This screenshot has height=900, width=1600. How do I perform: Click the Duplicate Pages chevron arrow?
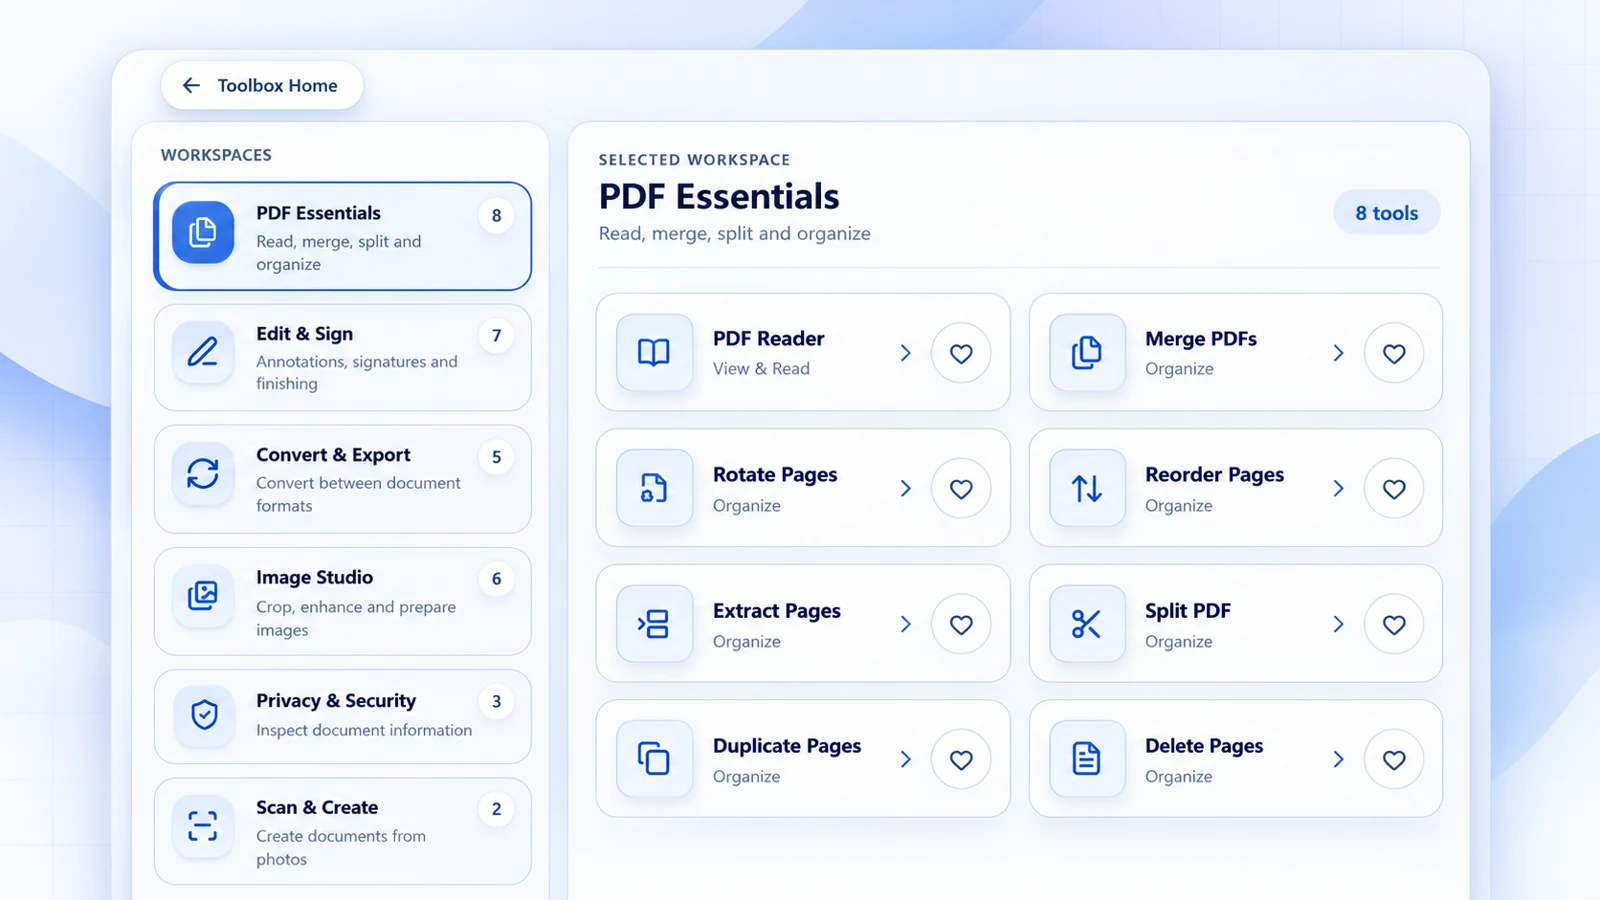coord(906,759)
